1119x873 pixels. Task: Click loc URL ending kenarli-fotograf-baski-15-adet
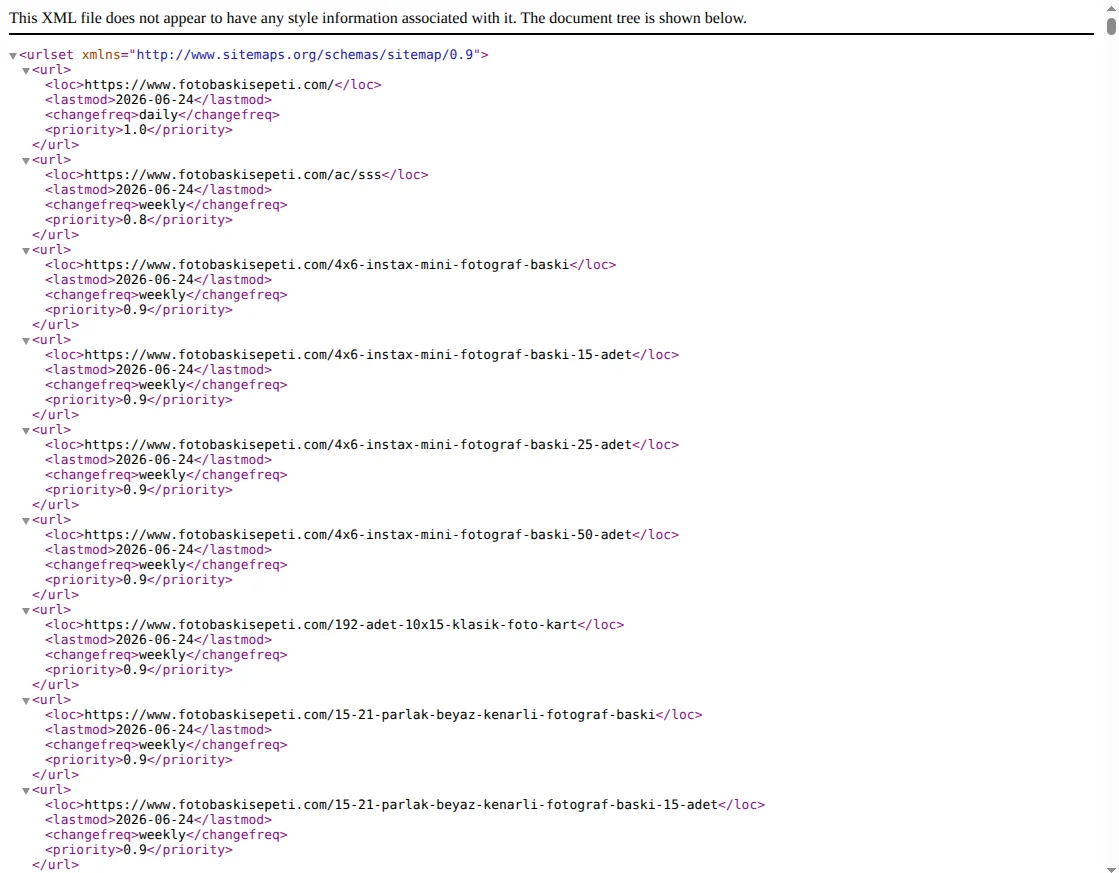coord(401,804)
